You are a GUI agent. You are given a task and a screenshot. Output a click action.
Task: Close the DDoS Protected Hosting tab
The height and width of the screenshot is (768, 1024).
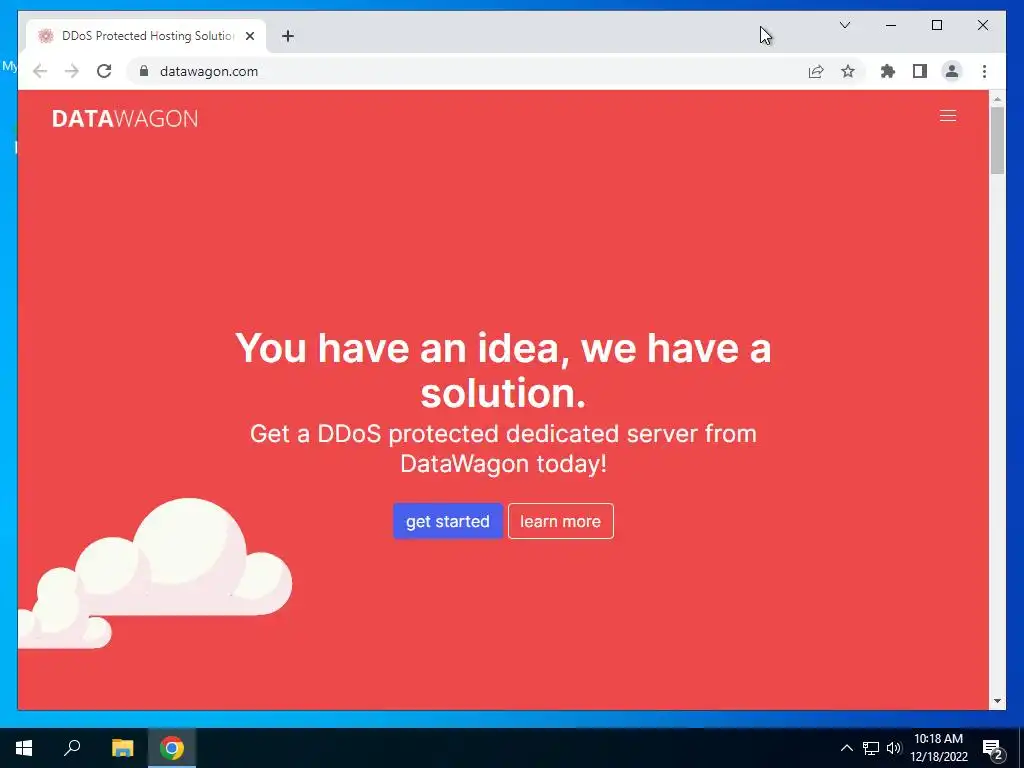tap(249, 36)
